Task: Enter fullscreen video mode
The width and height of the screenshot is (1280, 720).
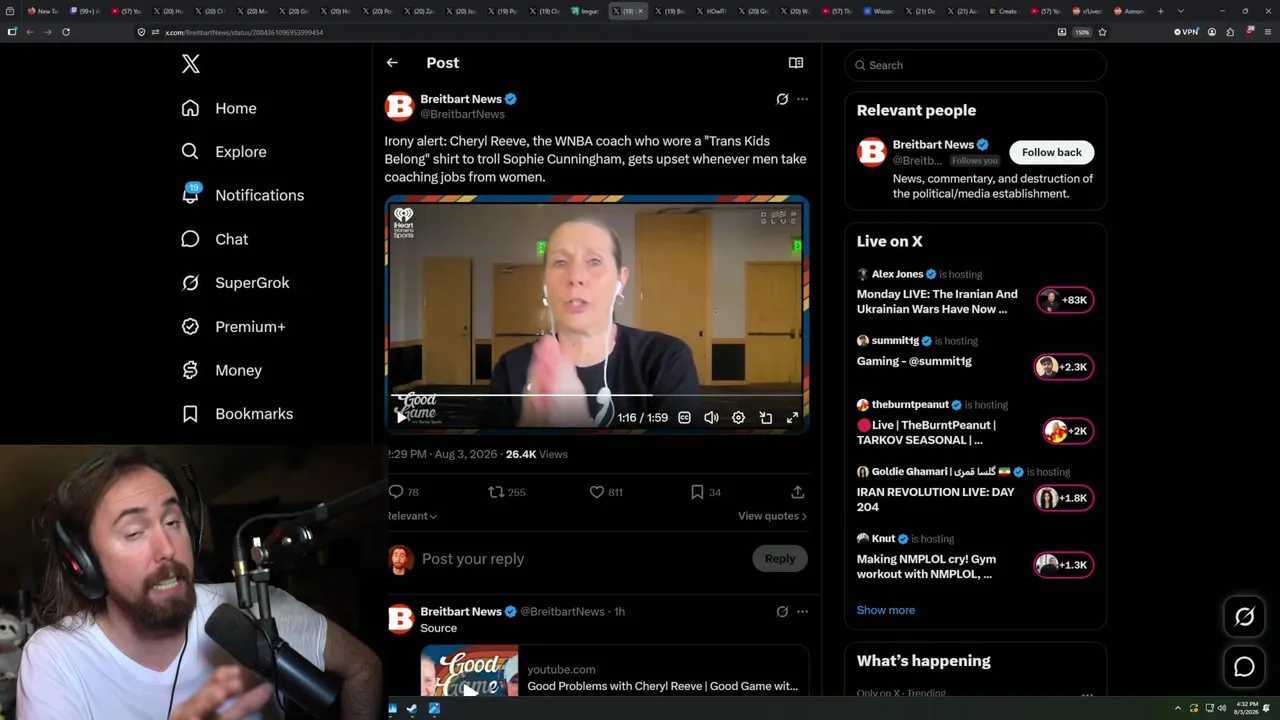Action: pos(792,418)
